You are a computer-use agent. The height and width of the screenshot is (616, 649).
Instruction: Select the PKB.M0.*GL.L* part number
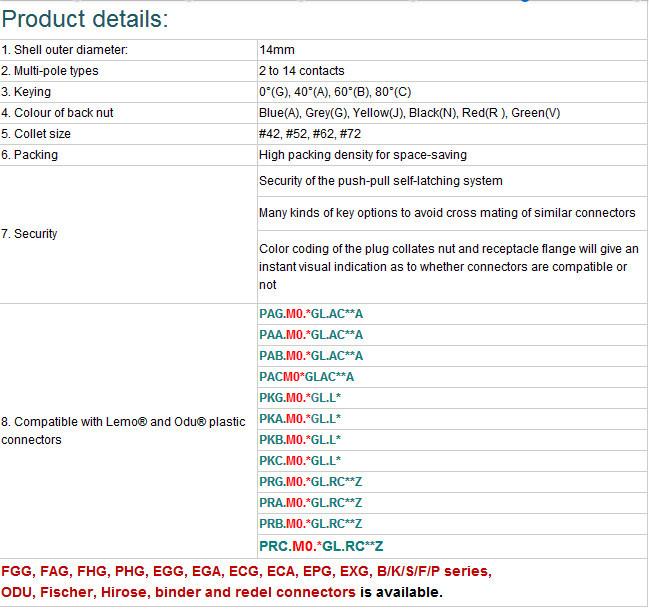click(300, 440)
